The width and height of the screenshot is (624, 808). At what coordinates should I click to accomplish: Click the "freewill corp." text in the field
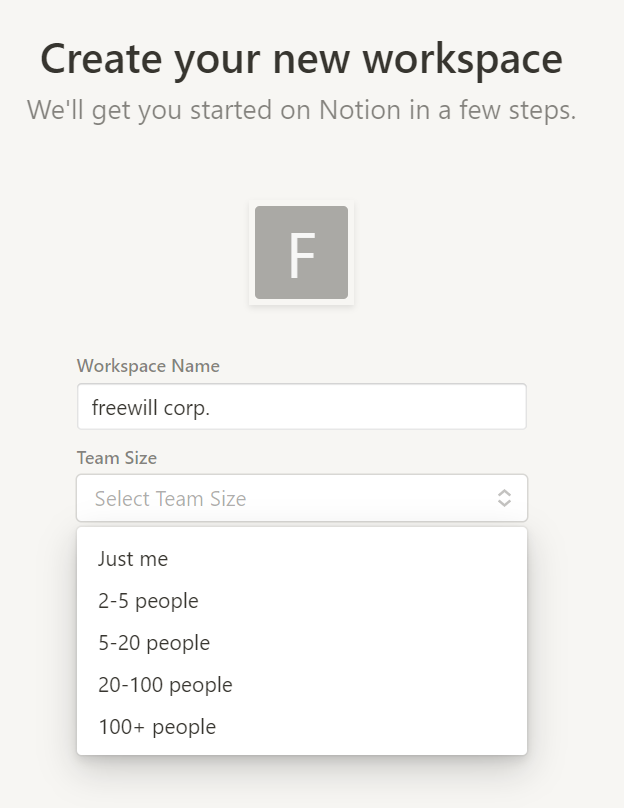click(151, 407)
